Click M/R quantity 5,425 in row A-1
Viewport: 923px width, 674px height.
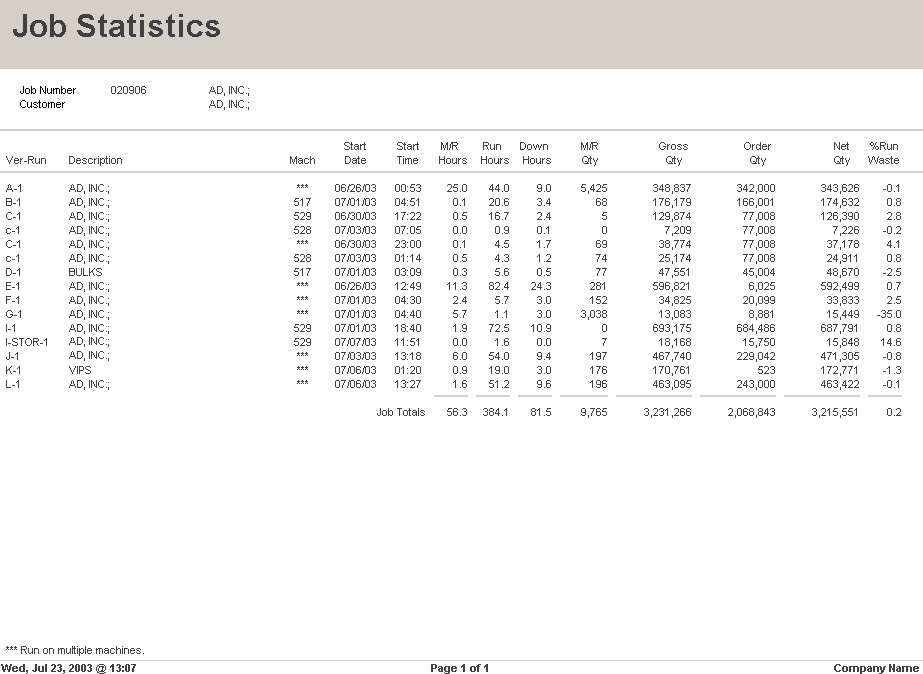tap(593, 188)
